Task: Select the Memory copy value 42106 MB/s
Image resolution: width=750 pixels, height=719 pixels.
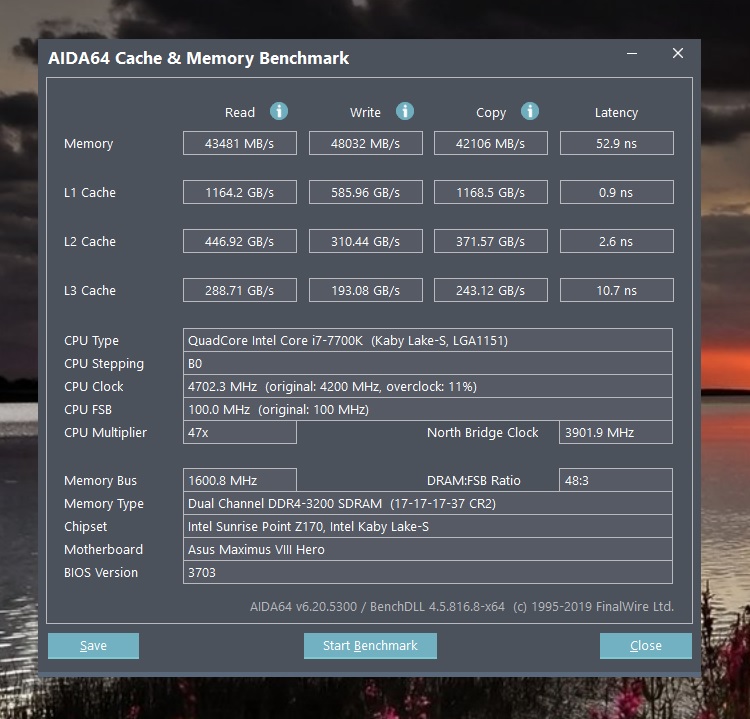Action: pyautogui.click(x=491, y=143)
